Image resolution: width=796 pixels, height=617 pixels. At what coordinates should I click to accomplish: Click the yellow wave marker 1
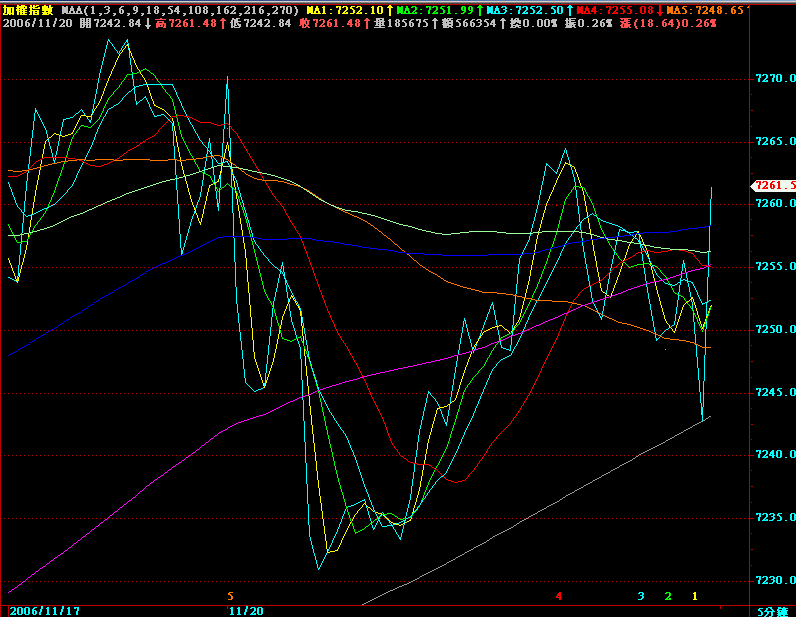click(695, 596)
